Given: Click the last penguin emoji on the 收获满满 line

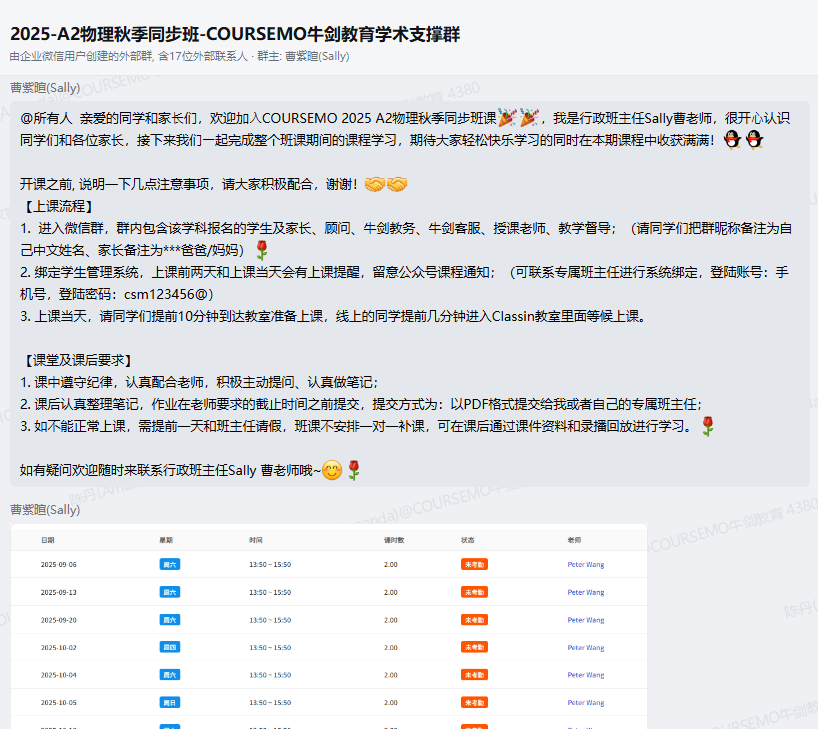Looking at the screenshot, I should coord(754,140).
